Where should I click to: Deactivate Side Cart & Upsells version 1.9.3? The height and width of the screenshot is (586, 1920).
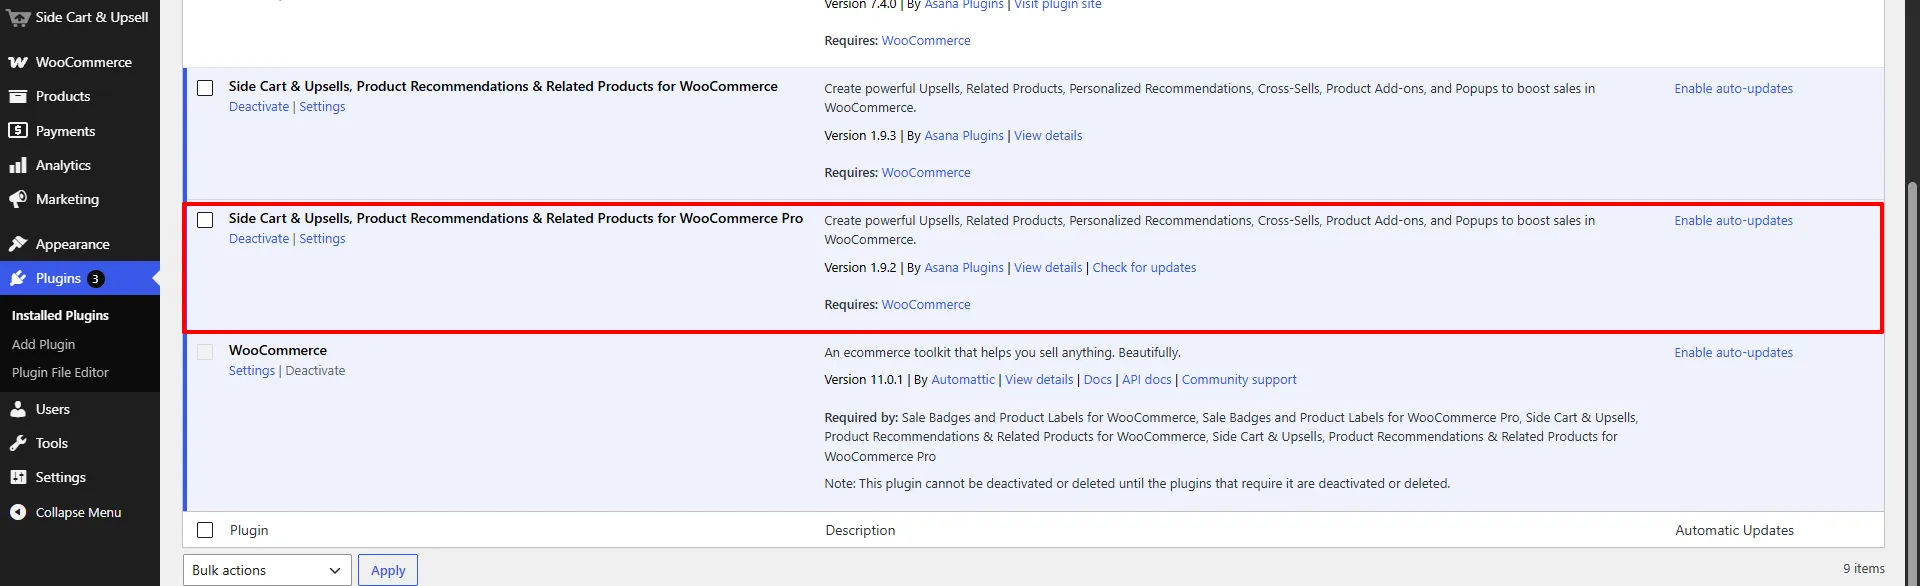click(x=259, y=107)
